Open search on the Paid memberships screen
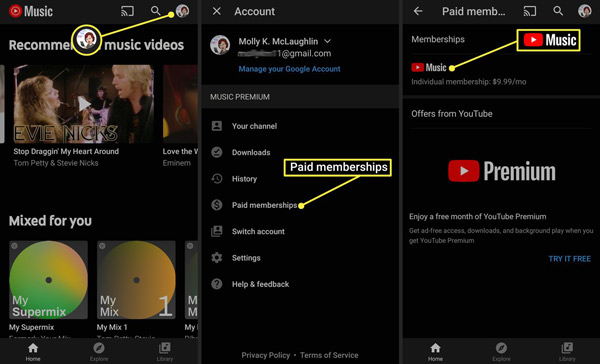Screen dimensions: 600x364 click(558, 11)
